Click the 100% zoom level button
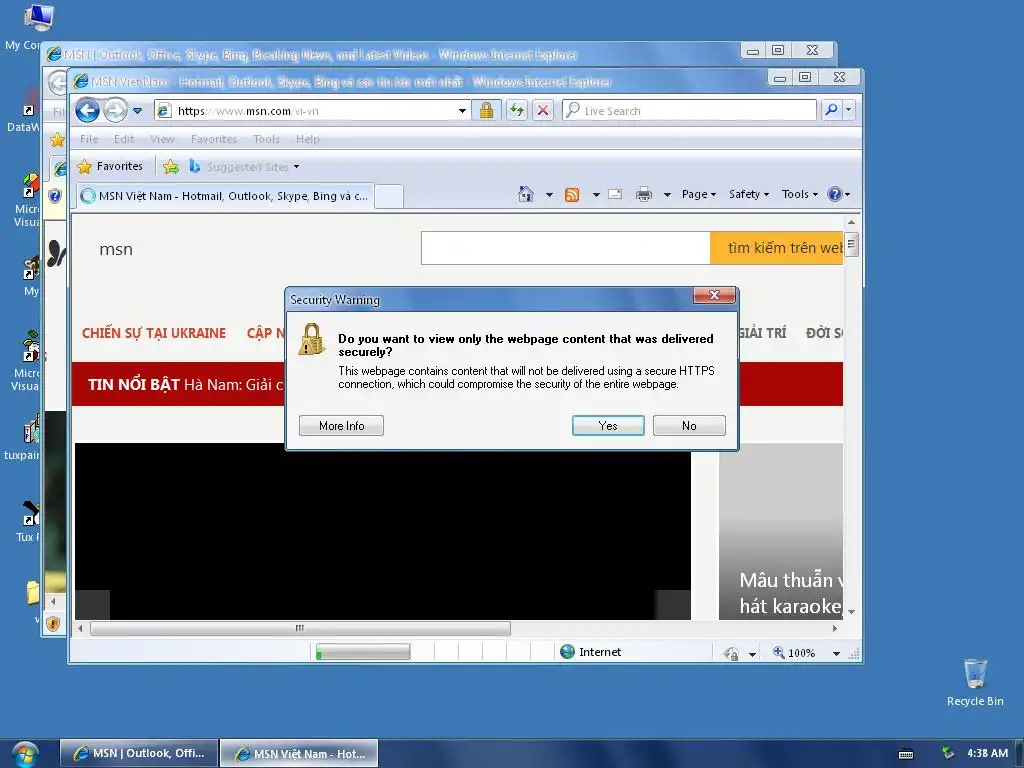Screen dimensions: 1024x768 (794, 652)
